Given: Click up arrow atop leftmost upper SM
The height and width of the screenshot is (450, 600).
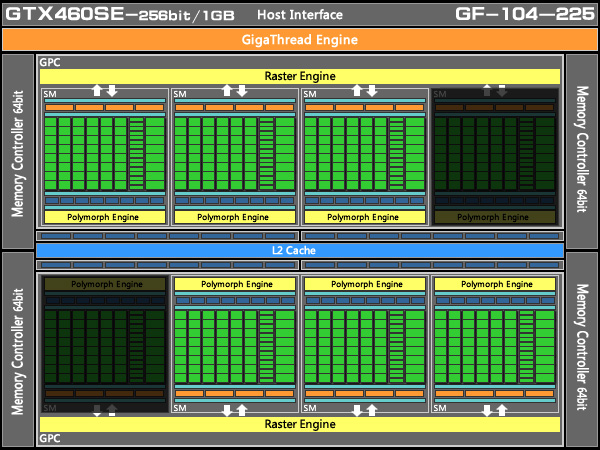Looking at the screenshot, I should pyautogui.click(x=97, y=90).
